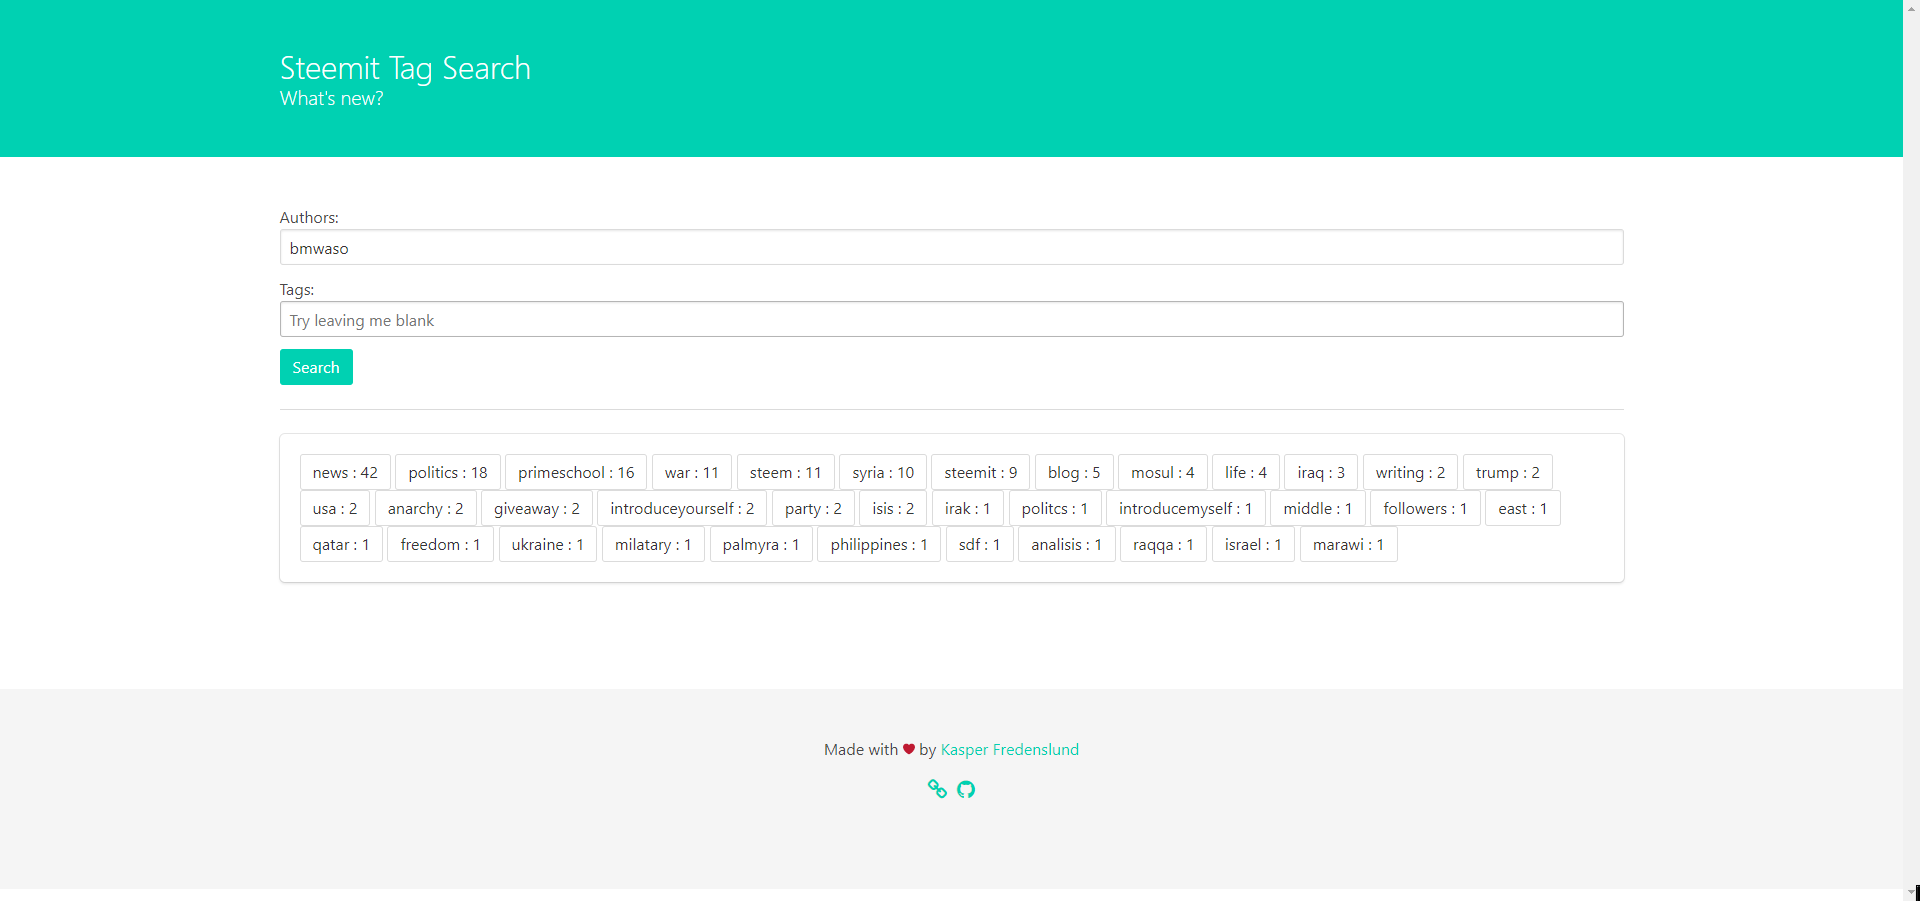This screenshot has height=901, width=1920.
Task: Select the 'steem : 11' tag
Action: (785, 472)
